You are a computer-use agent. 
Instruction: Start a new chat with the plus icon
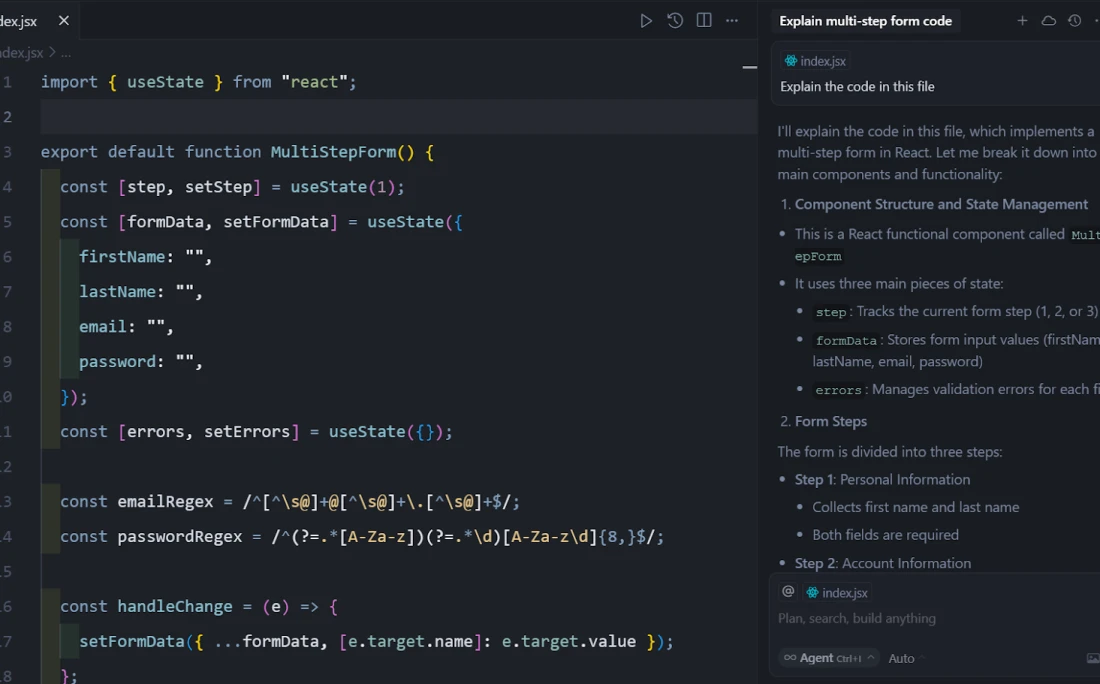(x=1022, y=21)
